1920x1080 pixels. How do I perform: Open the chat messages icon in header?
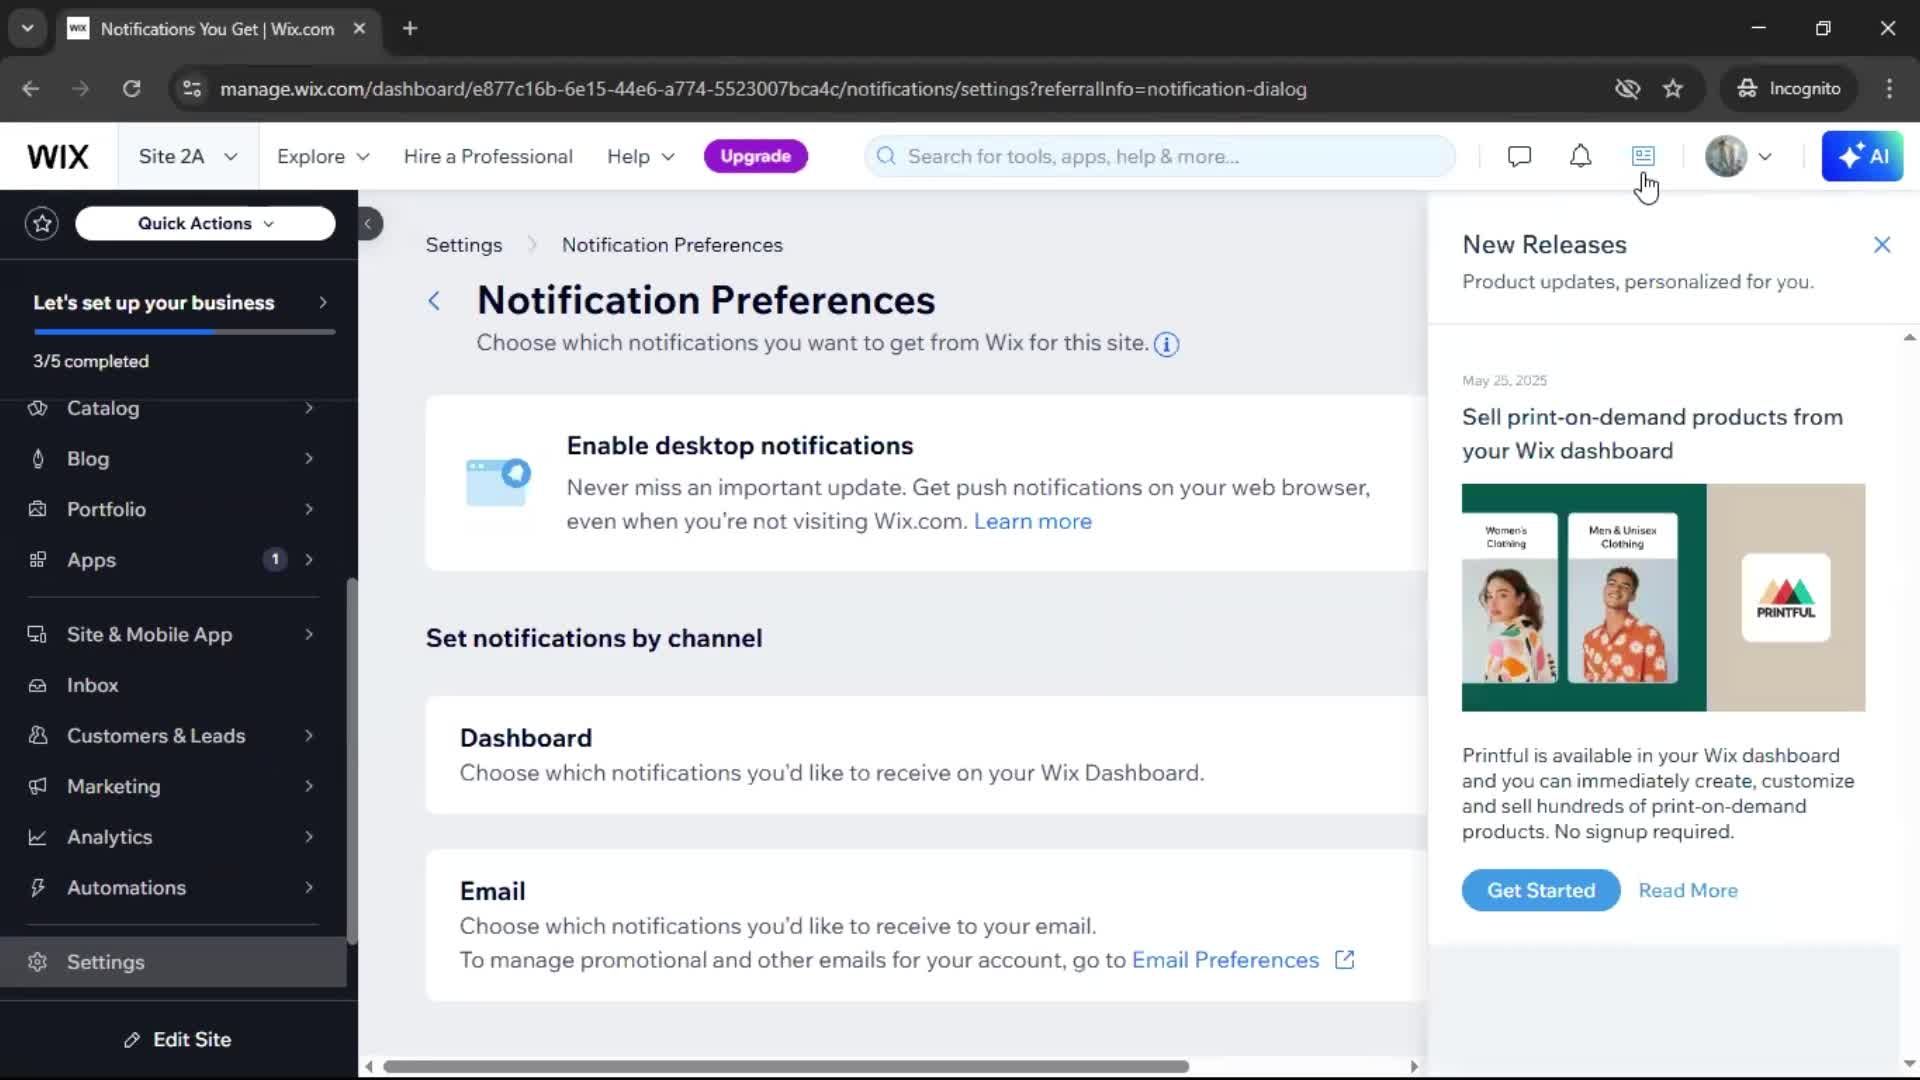[x=1519, y=156]
